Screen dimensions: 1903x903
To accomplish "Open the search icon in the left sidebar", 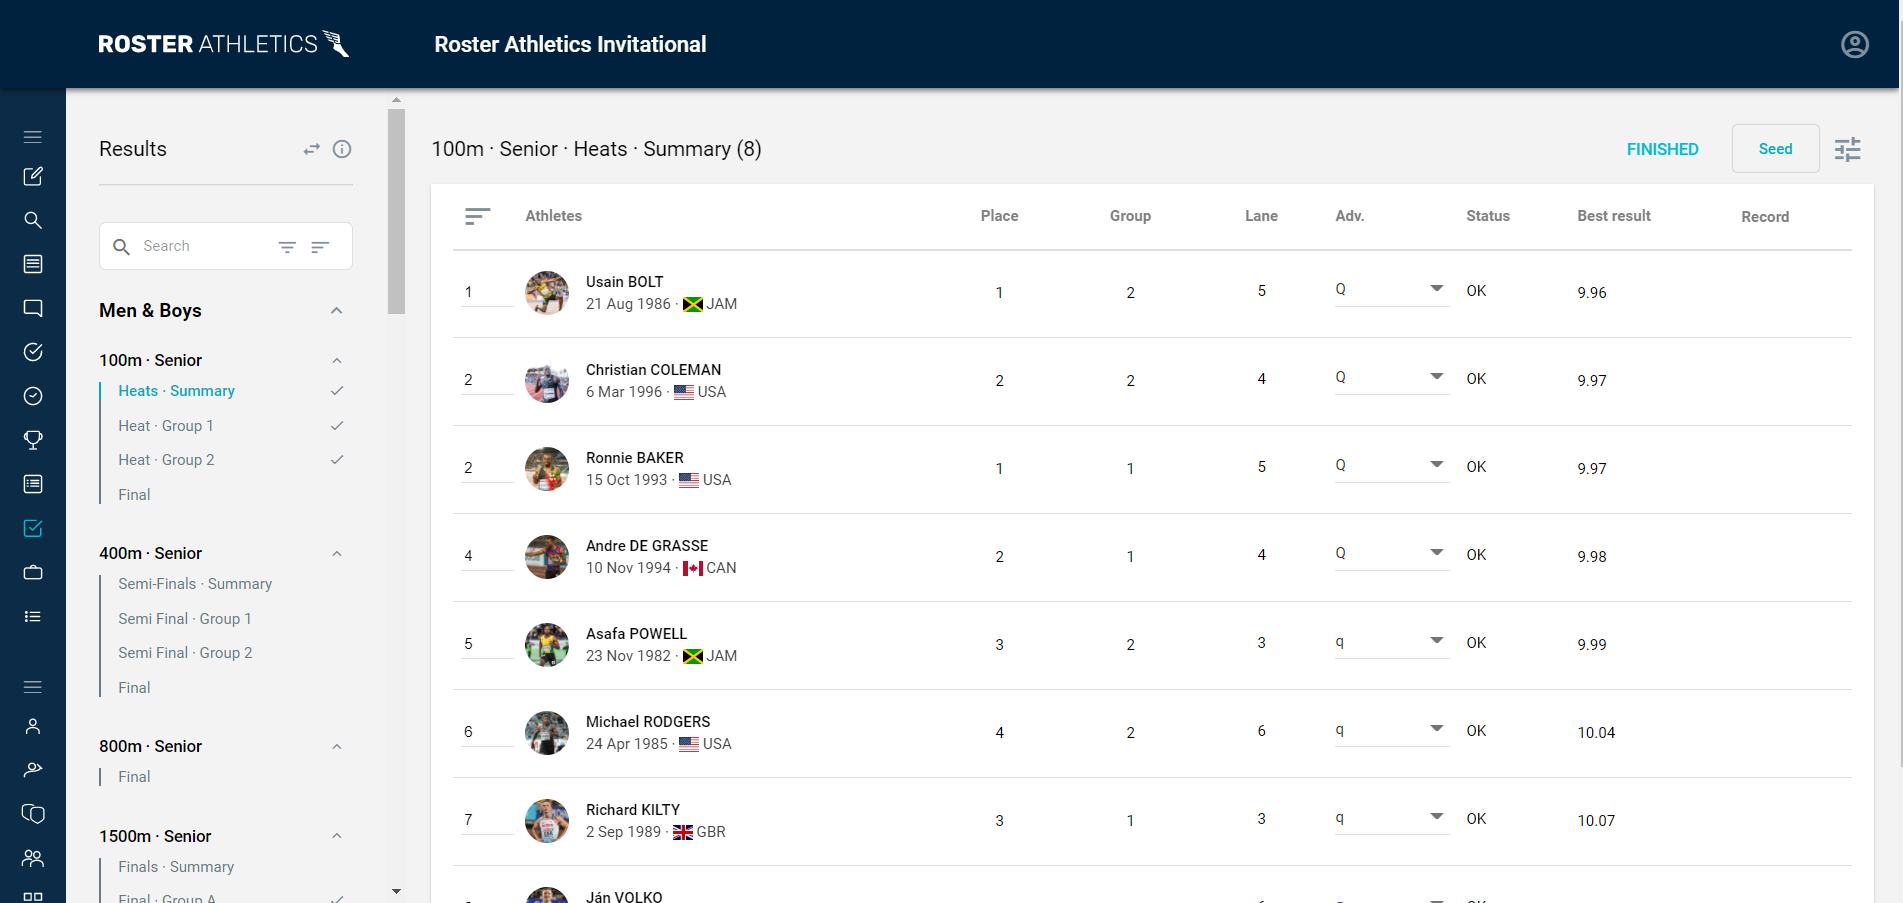I will 33,220.
